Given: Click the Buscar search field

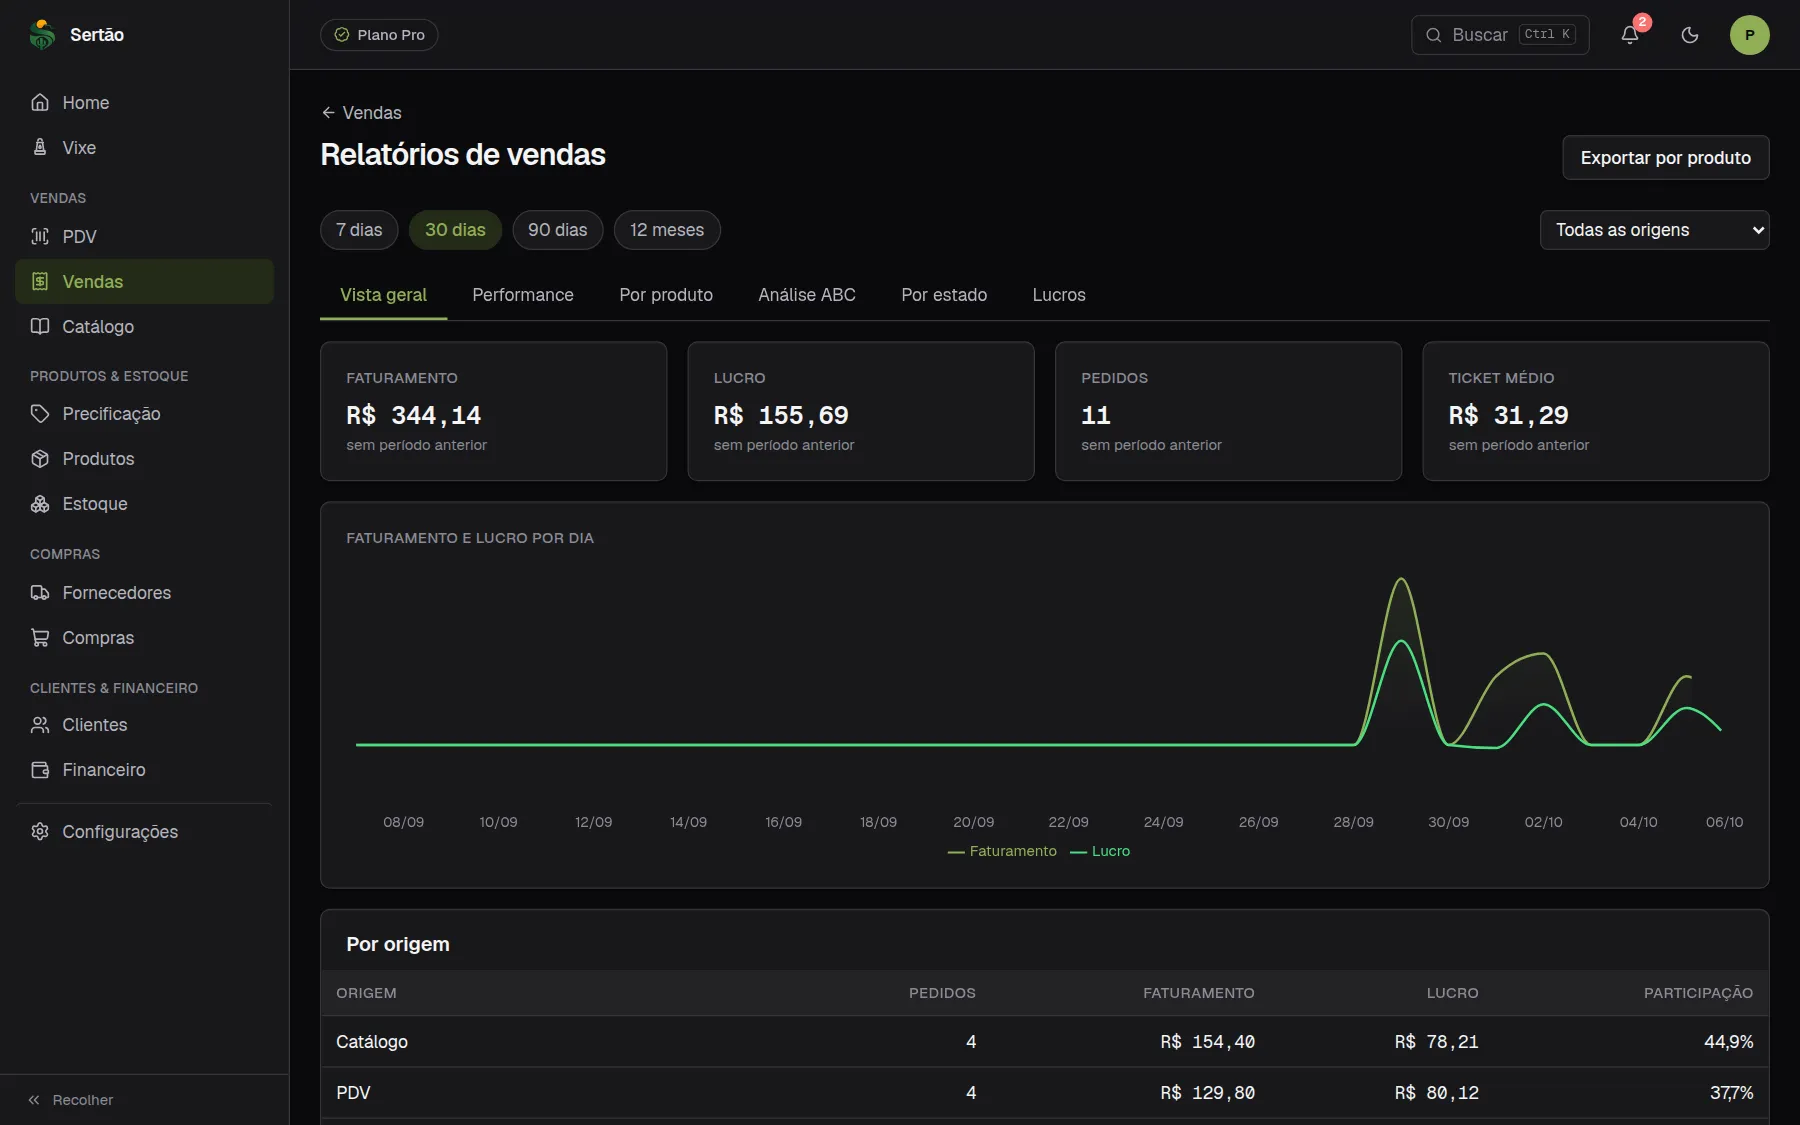Looking at the screenshot, I should coord(1500,35).
